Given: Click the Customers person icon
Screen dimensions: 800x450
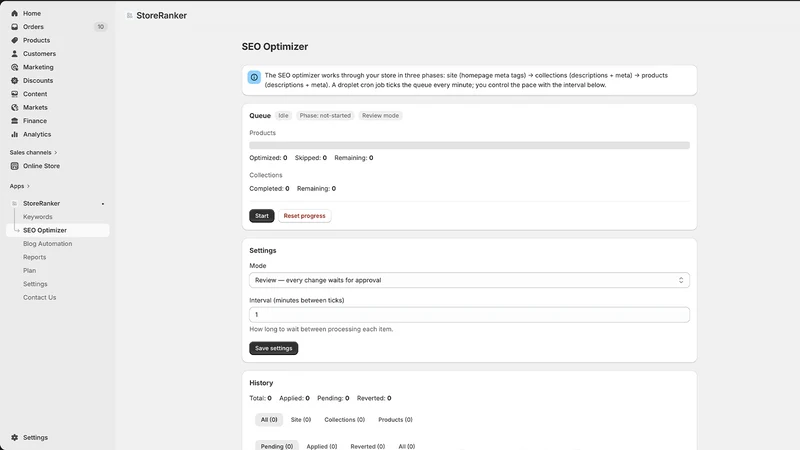Looking at the screenshot, I should 14,54.
